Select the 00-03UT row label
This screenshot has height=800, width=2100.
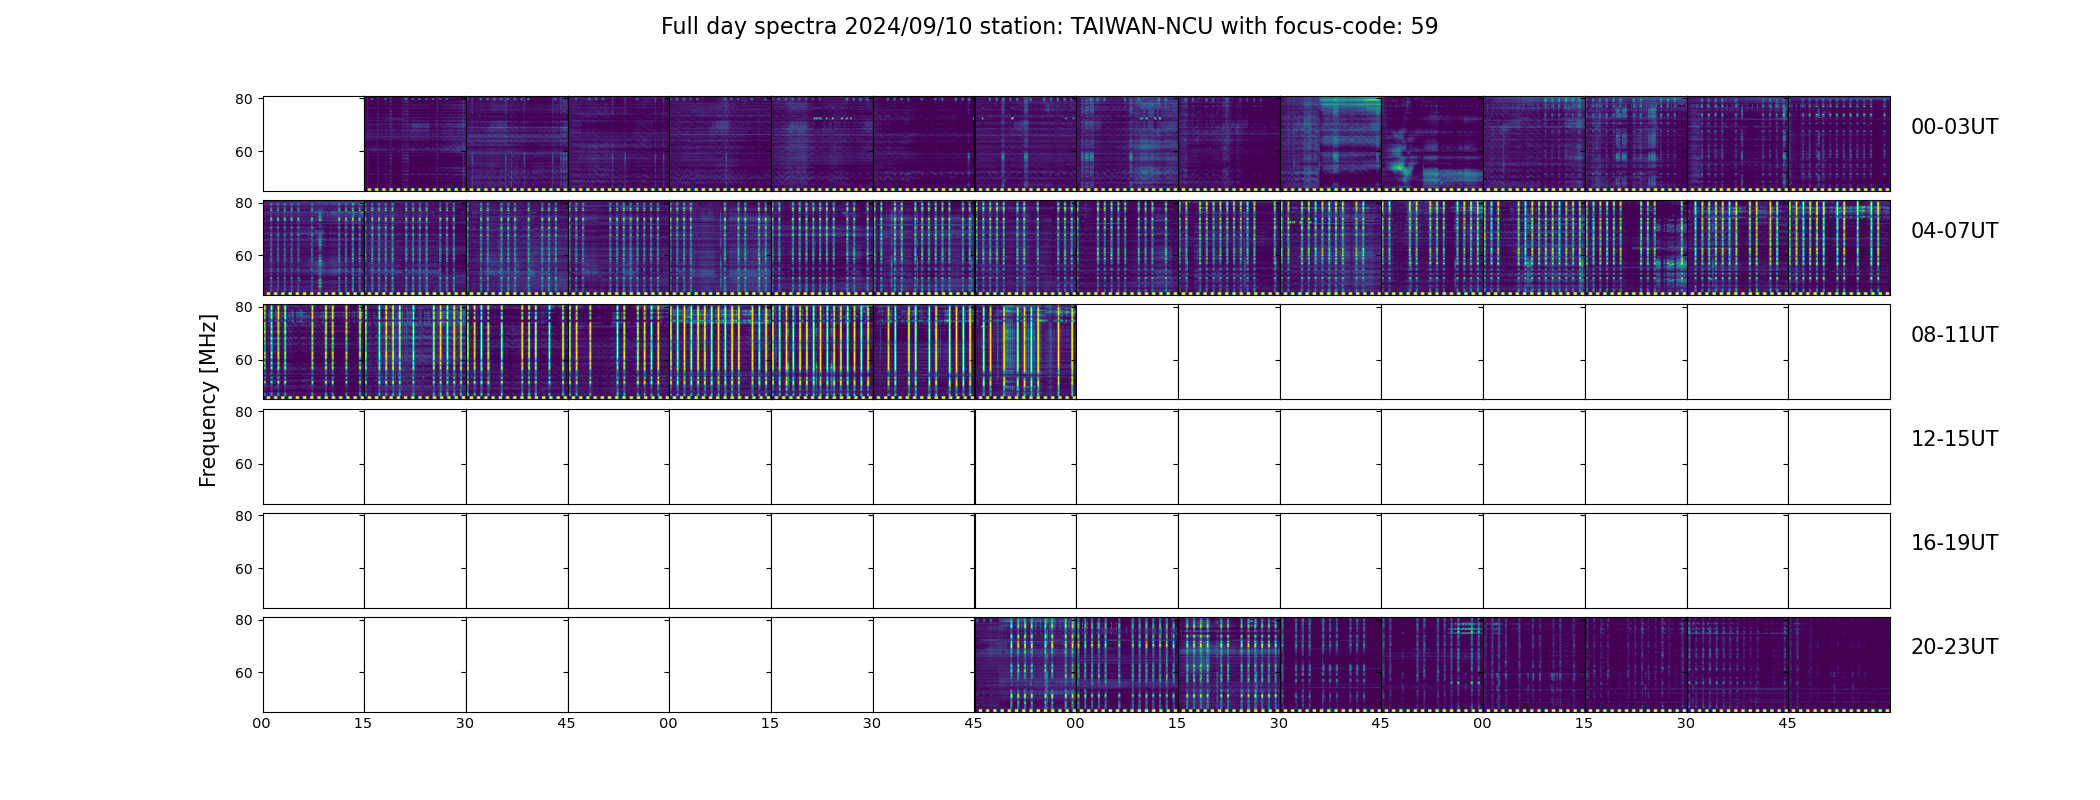[x=1954, y=127]
